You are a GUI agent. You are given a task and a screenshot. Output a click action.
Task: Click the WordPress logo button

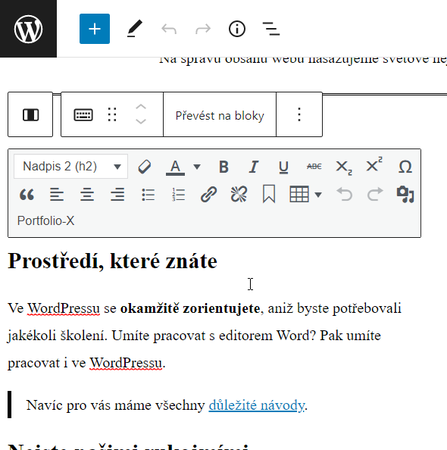tap(28, 29)
